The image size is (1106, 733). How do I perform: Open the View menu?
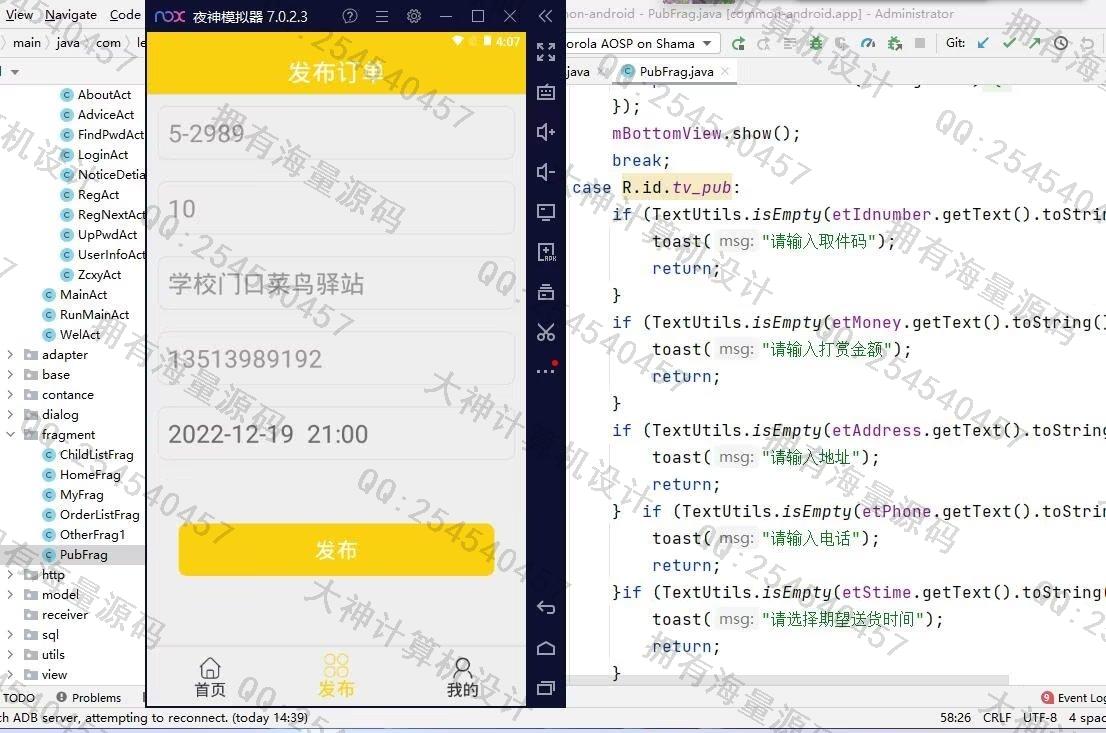click(x=18, y=14)
